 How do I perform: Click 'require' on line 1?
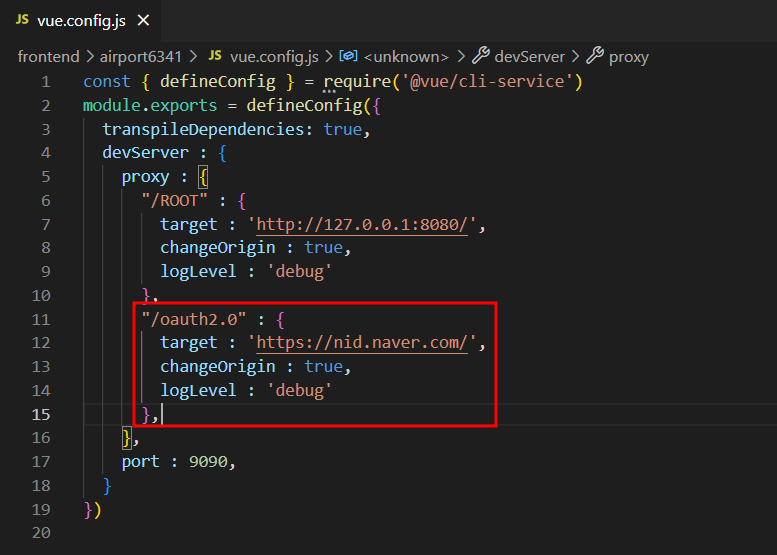click(x=357, y=82)
